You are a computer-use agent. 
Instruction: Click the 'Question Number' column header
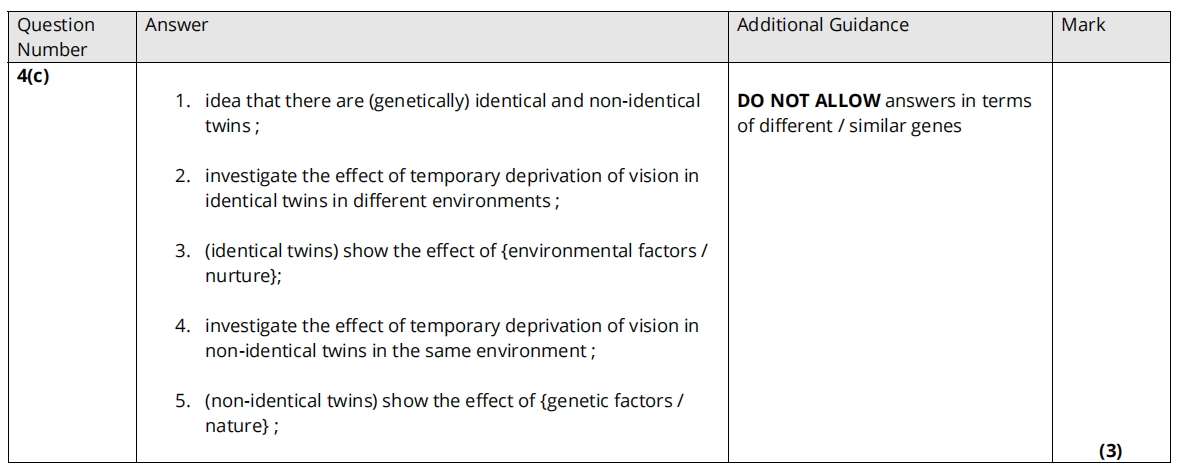(56, 37)
